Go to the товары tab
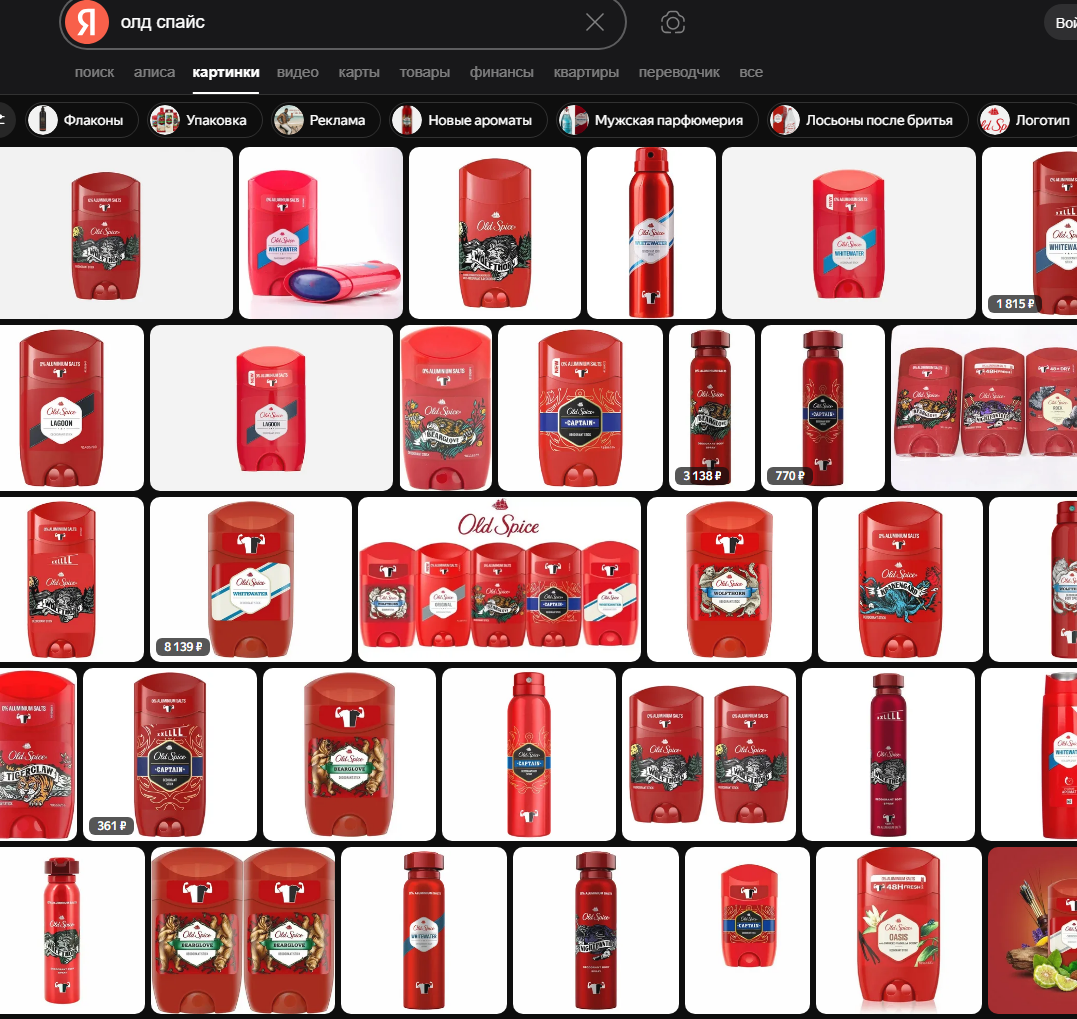The image size is (1077, 1019). coord(424,72)
